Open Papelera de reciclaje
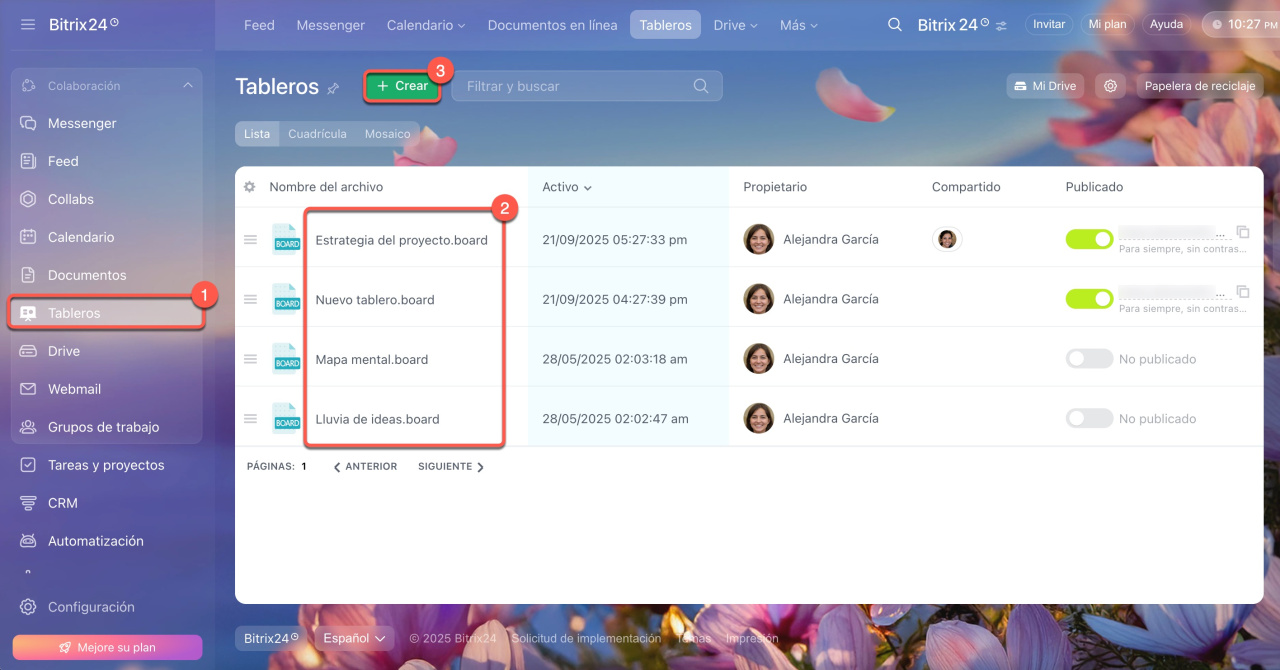1280x670 pixels. click(1199, 86)
